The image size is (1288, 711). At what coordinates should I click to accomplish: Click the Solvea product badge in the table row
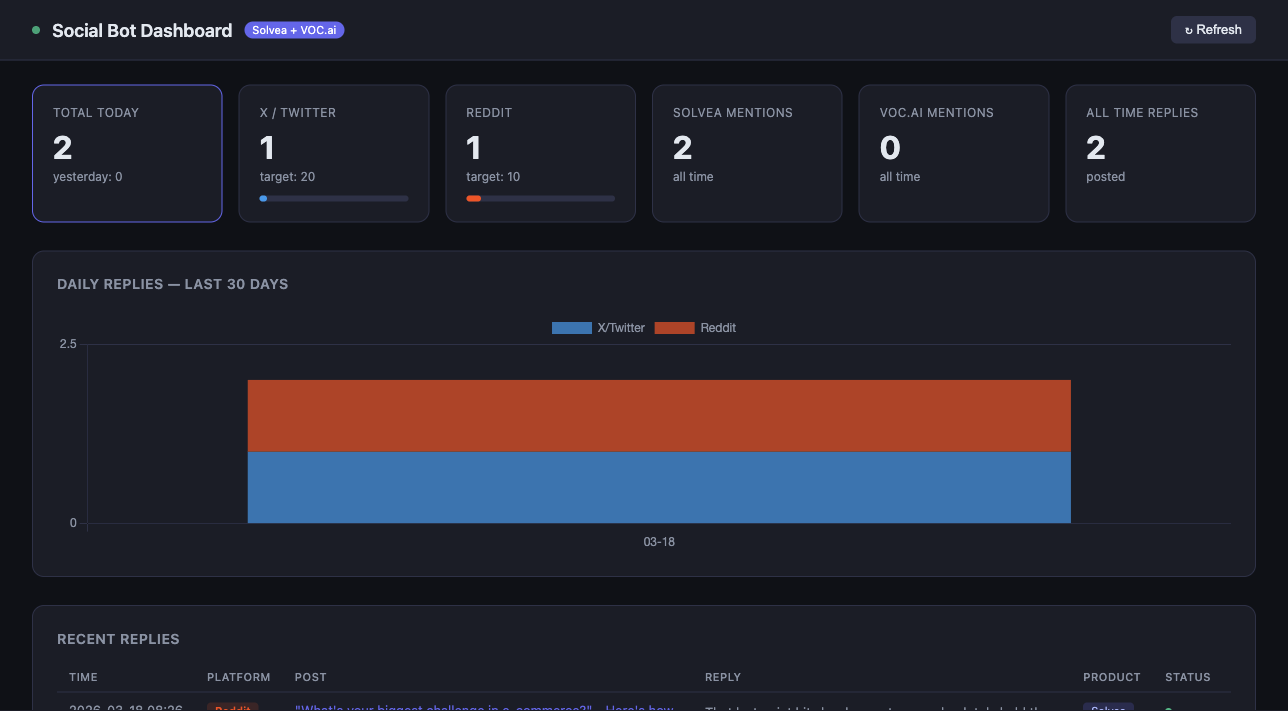[x=1107, y=707]
